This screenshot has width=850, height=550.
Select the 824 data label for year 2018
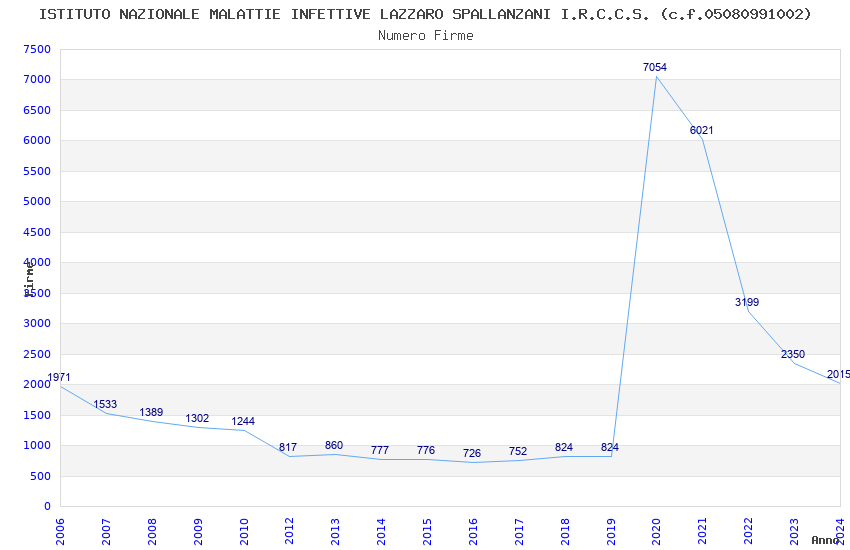[x=564, y=448]
